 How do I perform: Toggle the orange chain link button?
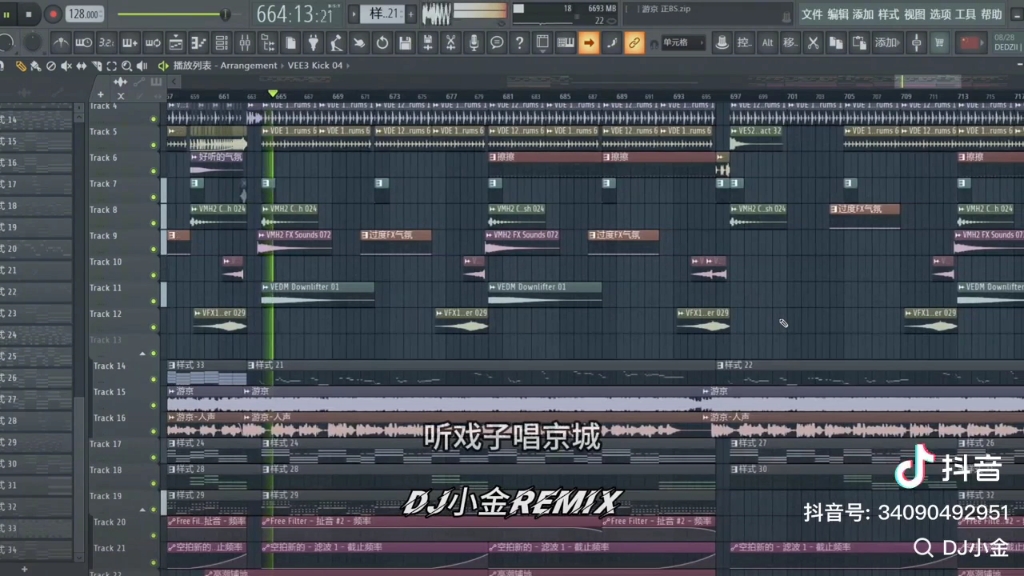tap(634, 43)
